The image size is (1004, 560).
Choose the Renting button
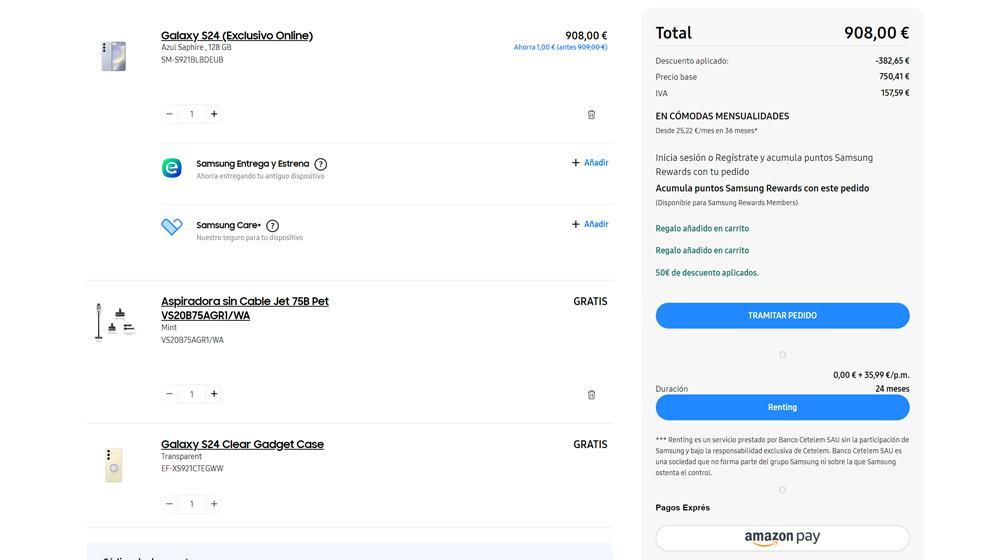pos(782,407)
